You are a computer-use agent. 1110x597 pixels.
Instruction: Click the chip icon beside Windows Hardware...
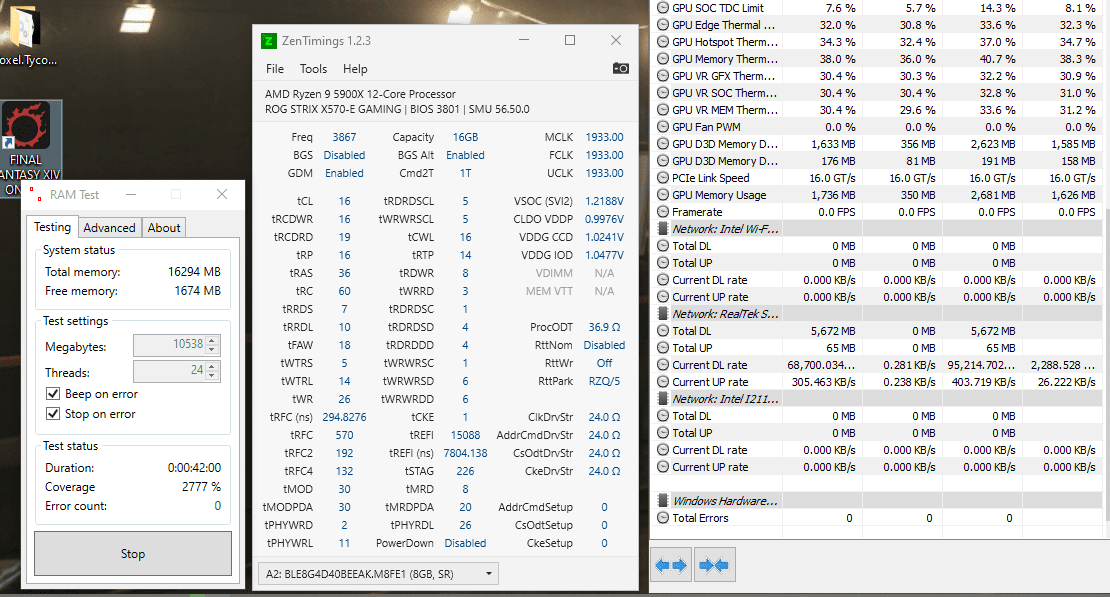coord(663,501)
